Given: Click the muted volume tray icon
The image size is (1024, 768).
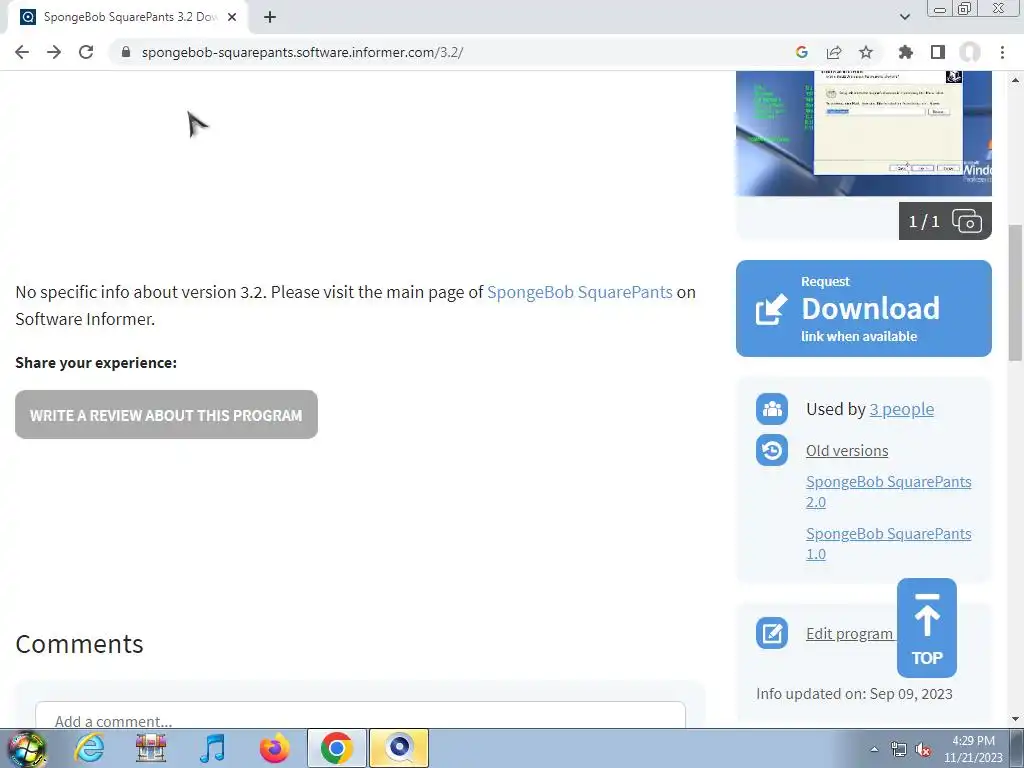Looking at the screenshot, I should [x=923, y=749].
